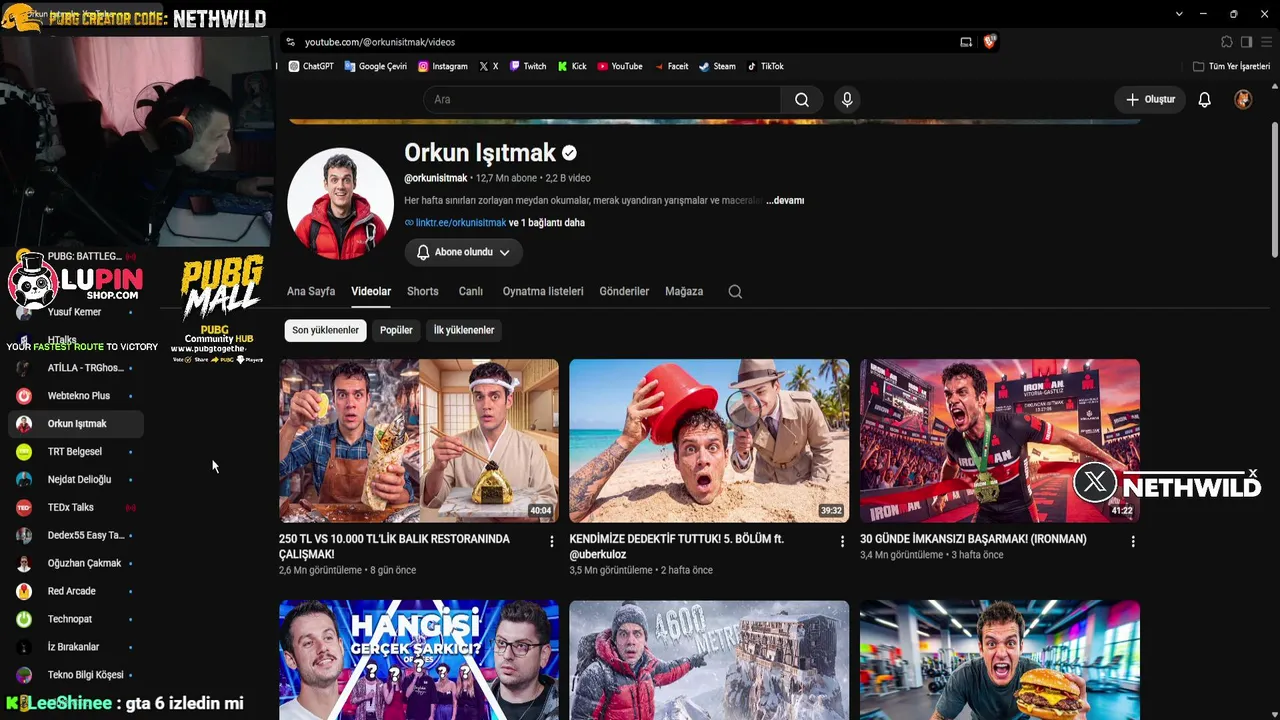This screenshot has width=1280, height=720.
Task: Click the Oluştur create button
Action: click(1150, 100)
